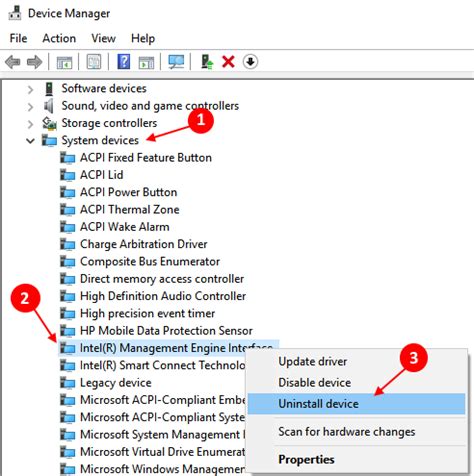Select Microsoft Windows Management entry

pos(162,469)
